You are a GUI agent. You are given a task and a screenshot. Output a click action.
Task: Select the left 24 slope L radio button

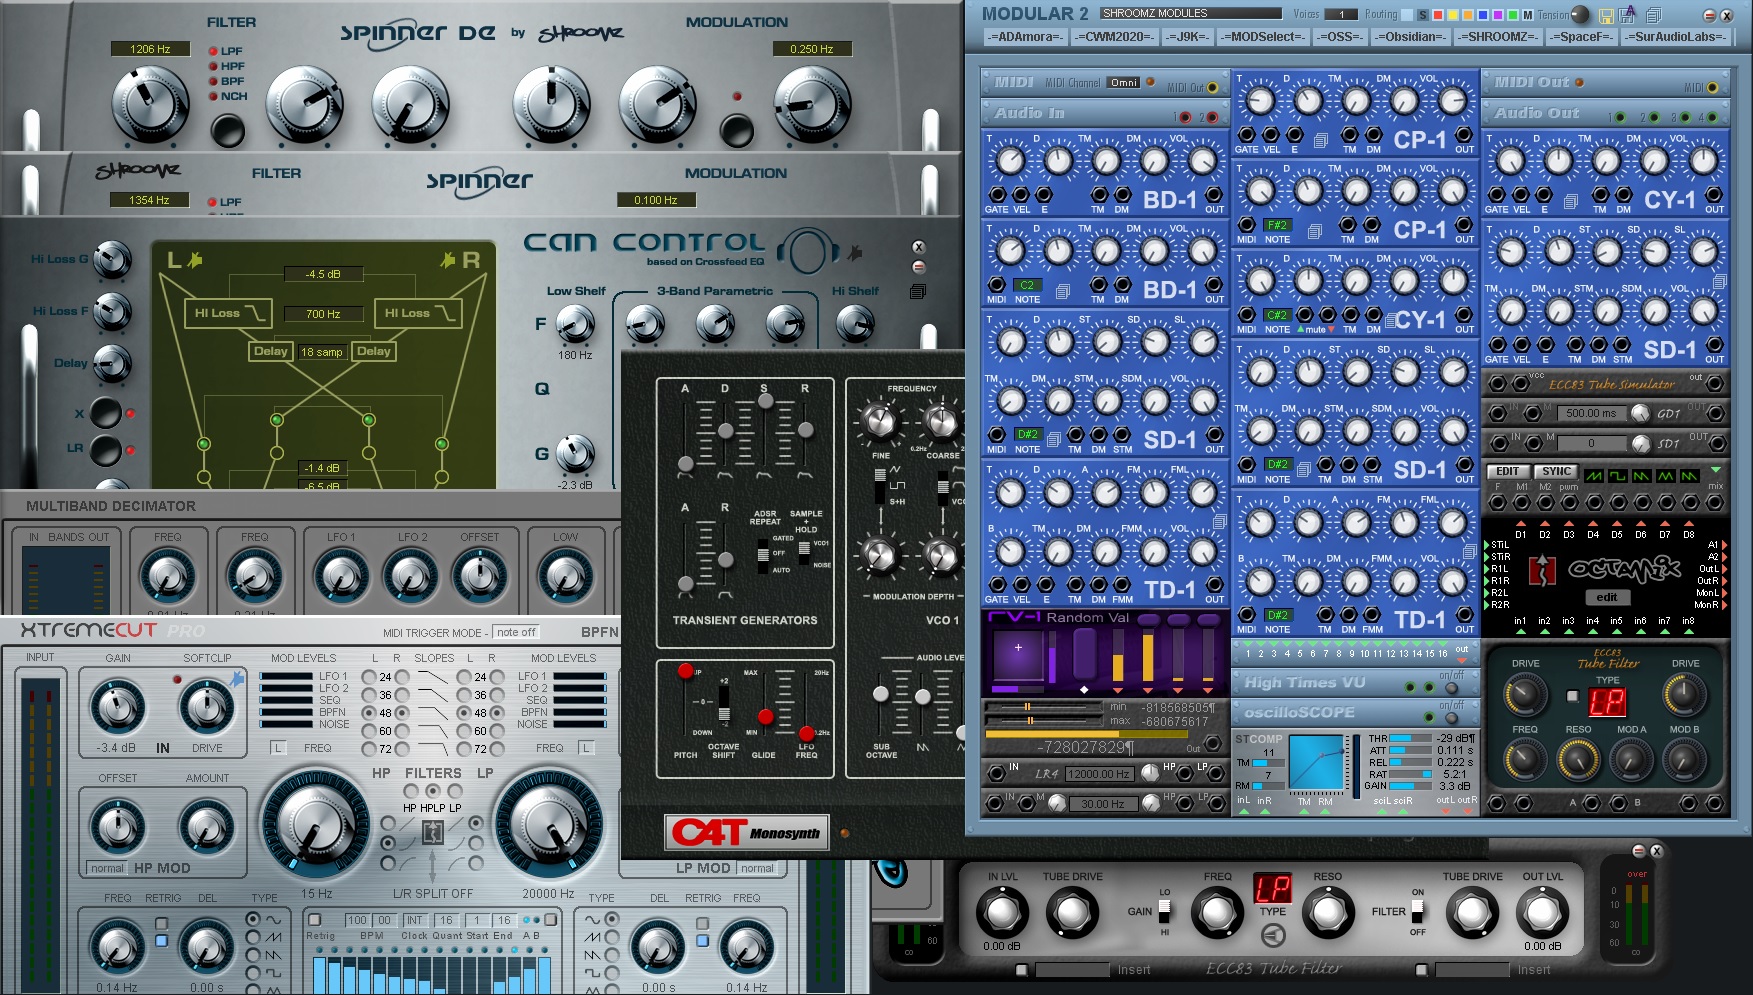[369, 677]
